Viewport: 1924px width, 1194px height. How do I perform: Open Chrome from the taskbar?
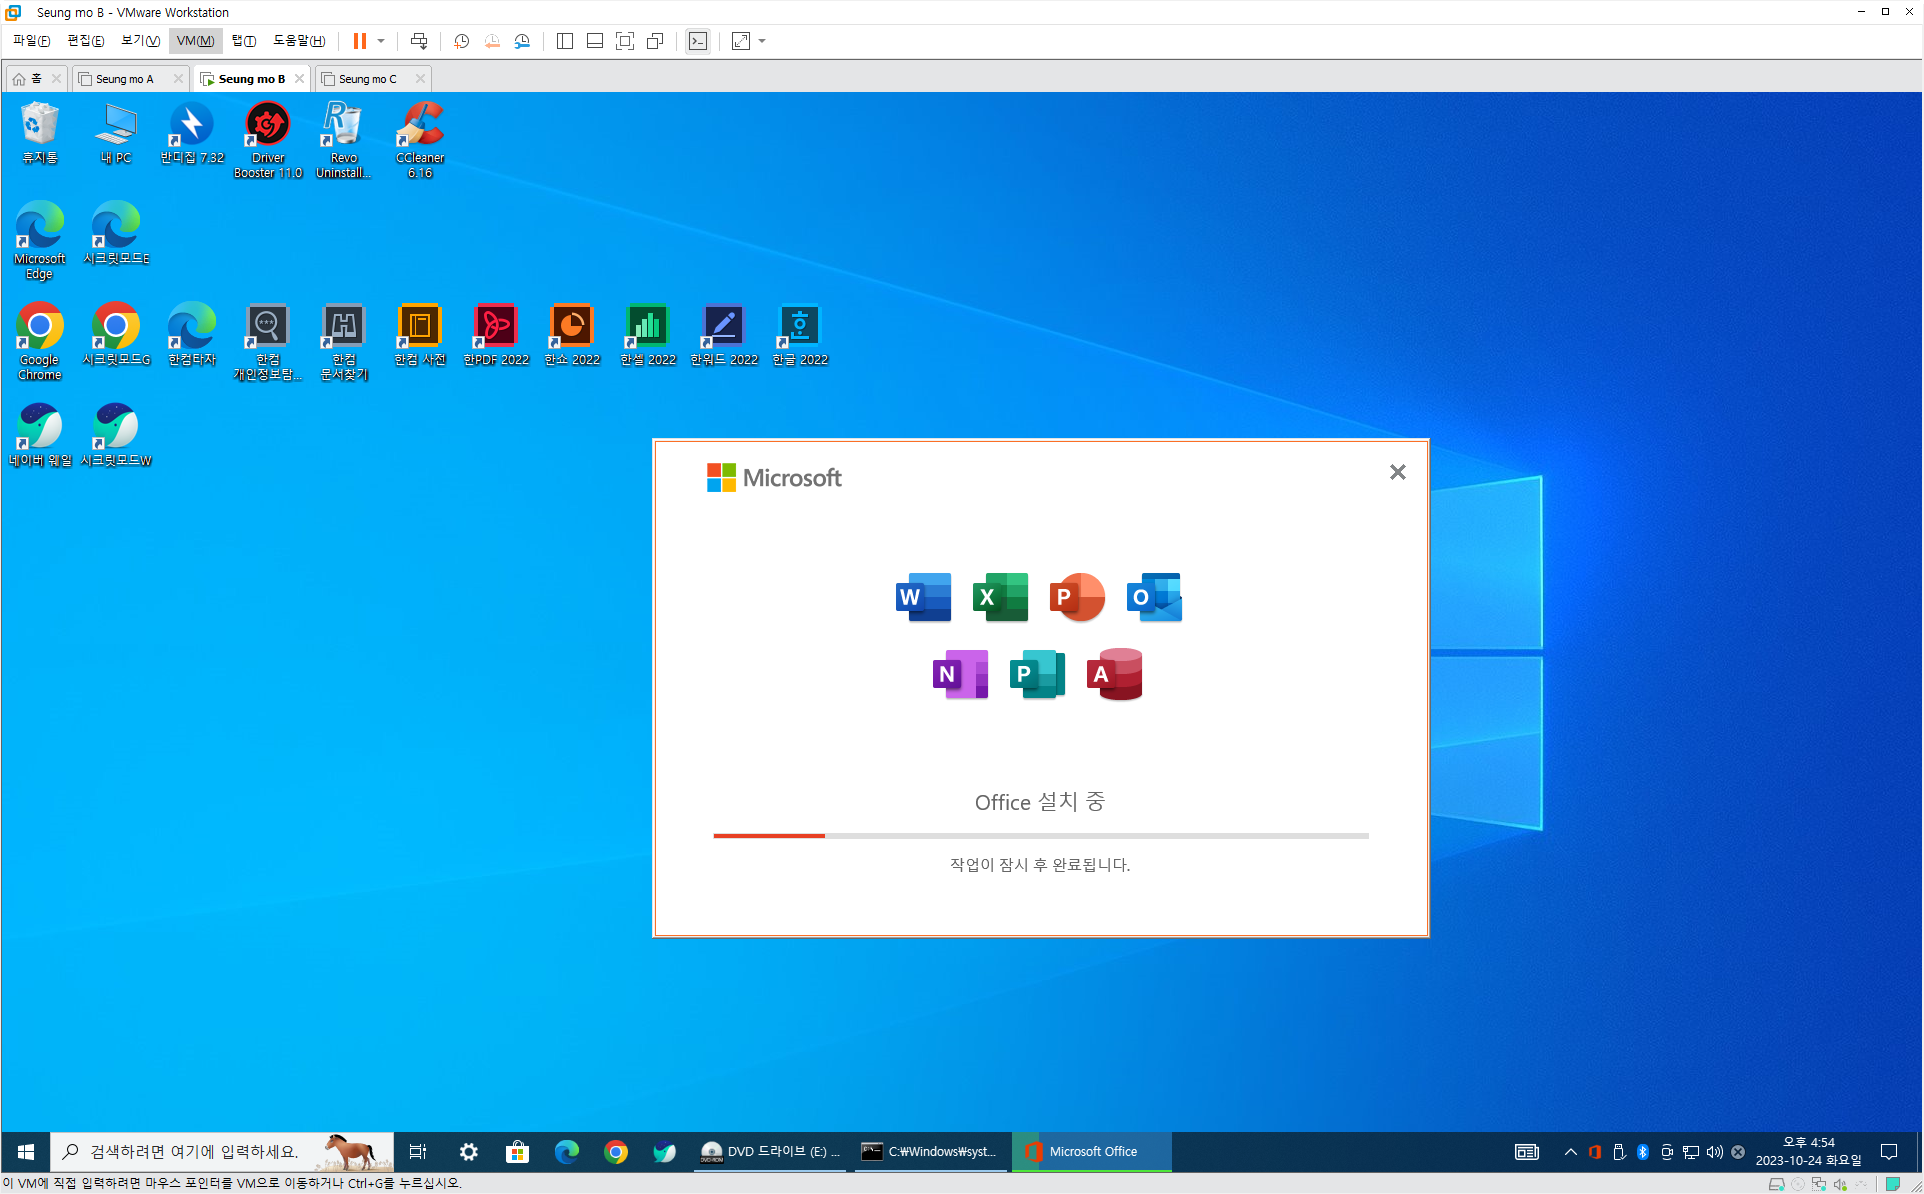point(616,1152)
